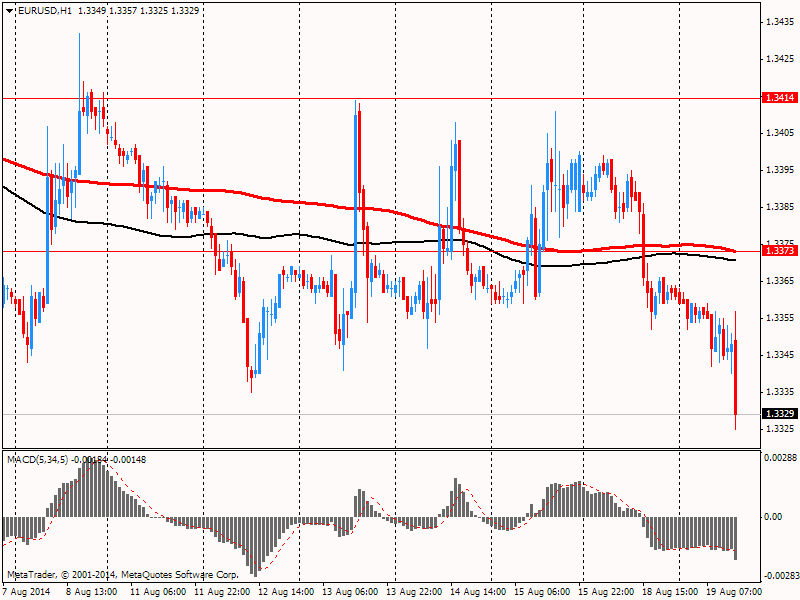Click the 1.3425 price axis label
Viewport: 800px width, 600px height.
pos(781,59)
